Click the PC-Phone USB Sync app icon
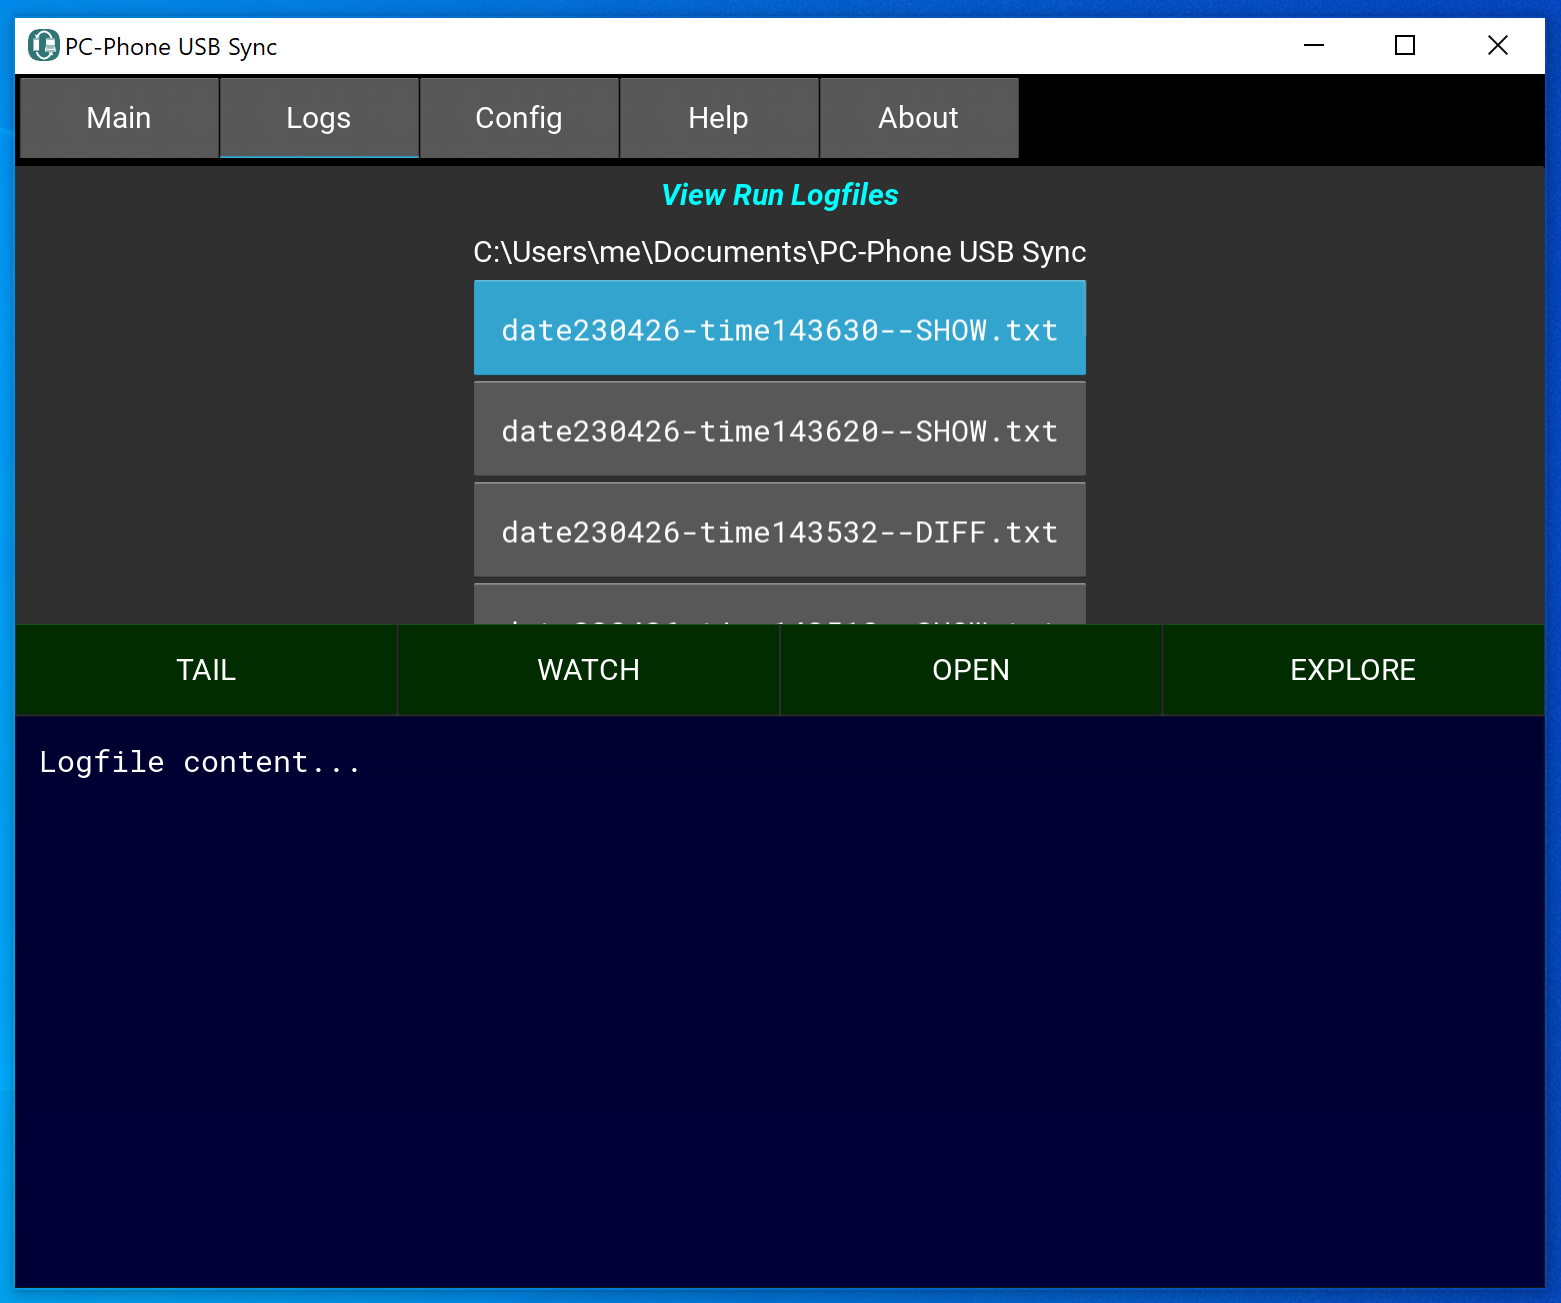 [43, 45]
